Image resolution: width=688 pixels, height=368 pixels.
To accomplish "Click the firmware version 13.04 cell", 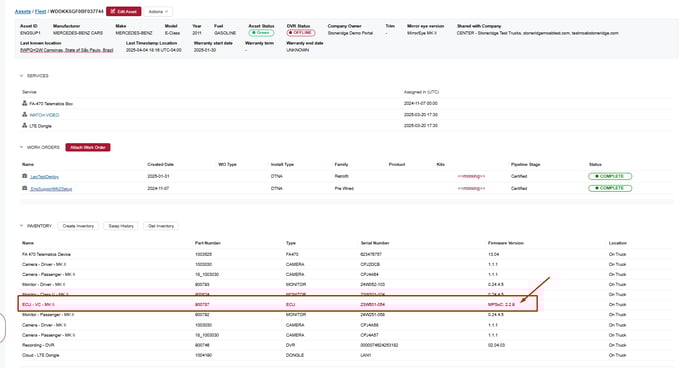I will click(493, 254).
